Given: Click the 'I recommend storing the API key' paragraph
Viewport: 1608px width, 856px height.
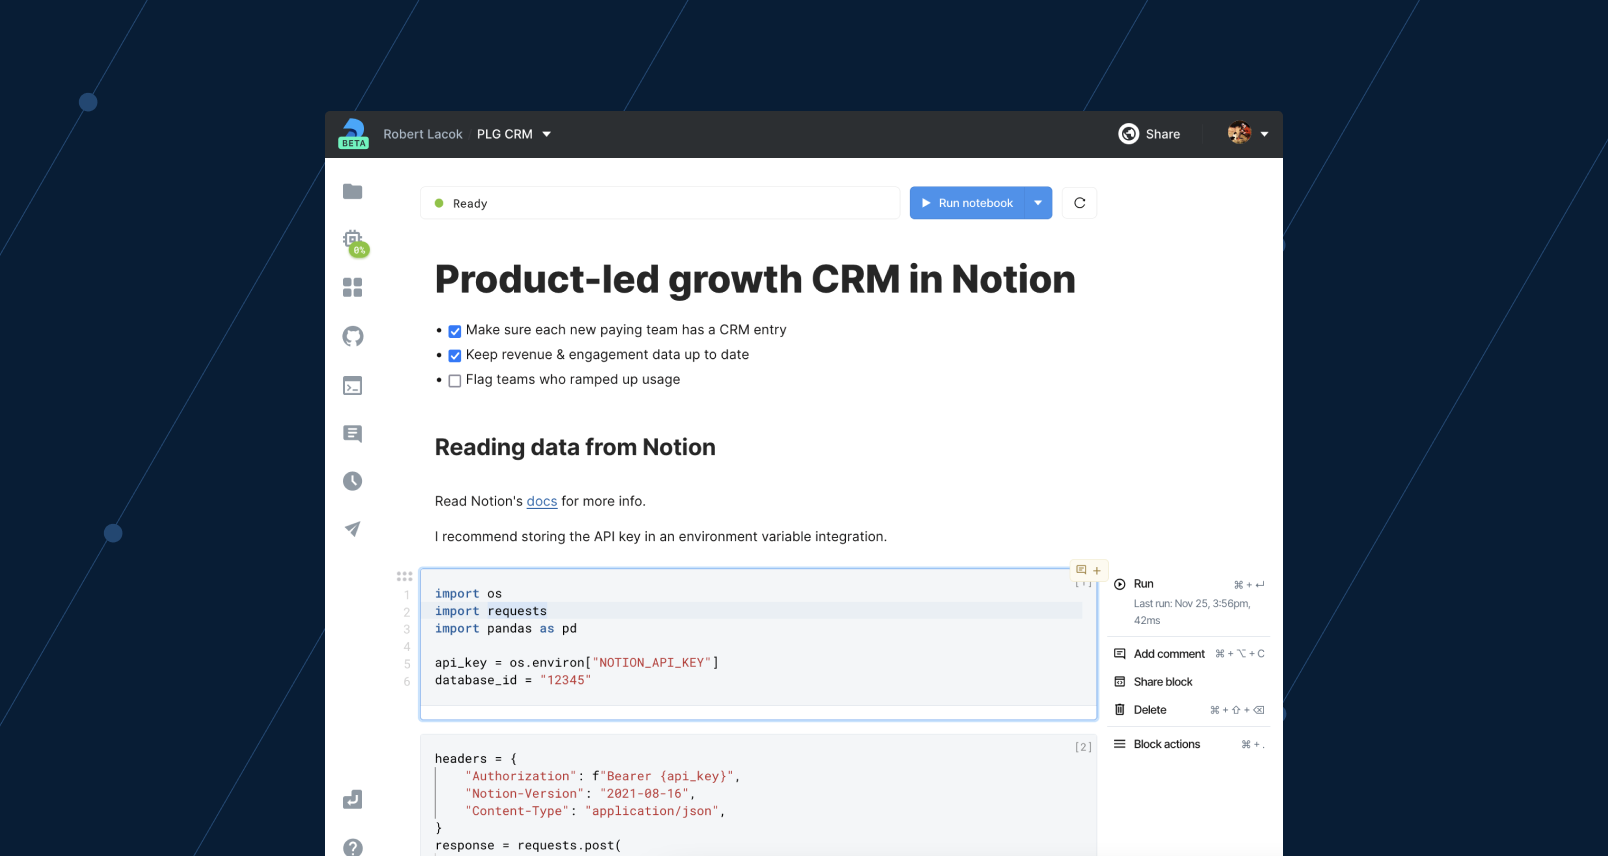Looking at the screenshot, I should (x=661, y=537).
